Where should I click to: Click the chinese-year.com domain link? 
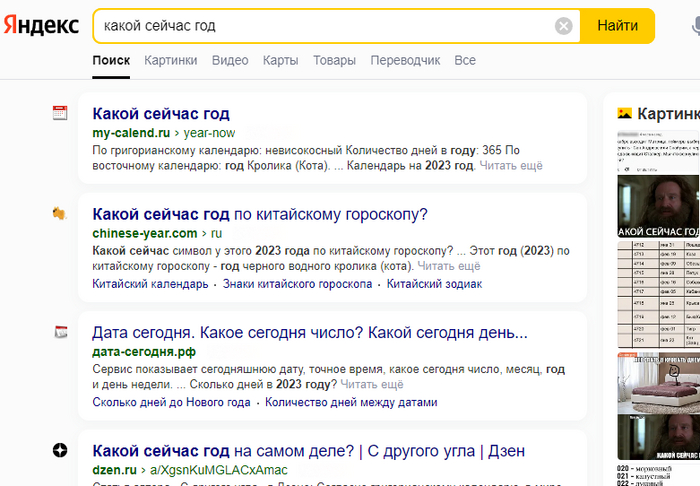point(145,233)
